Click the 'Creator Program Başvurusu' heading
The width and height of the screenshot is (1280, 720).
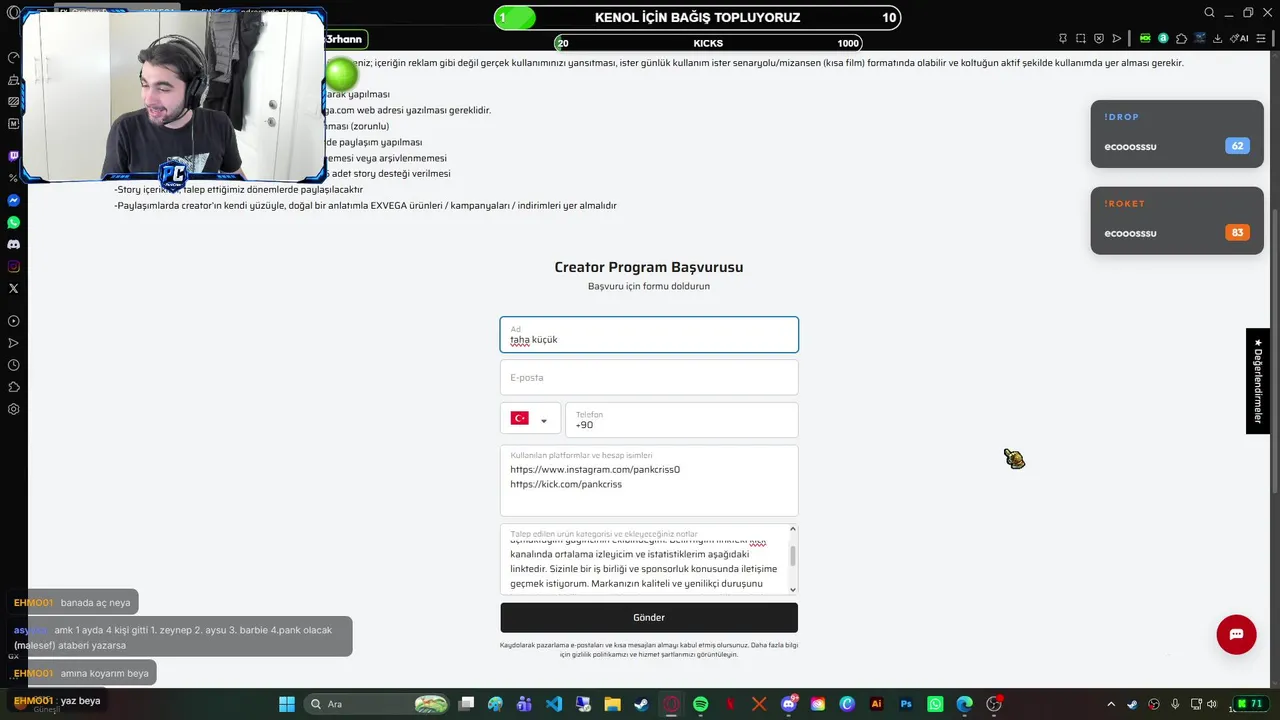[649, 267]
